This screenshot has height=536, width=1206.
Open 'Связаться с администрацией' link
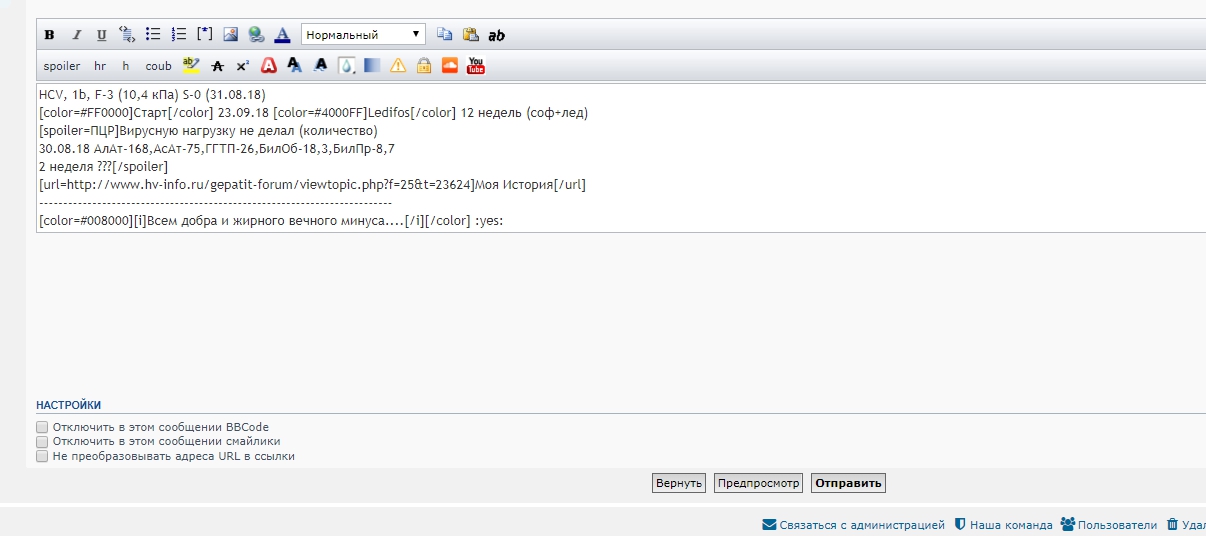point(853,524)
